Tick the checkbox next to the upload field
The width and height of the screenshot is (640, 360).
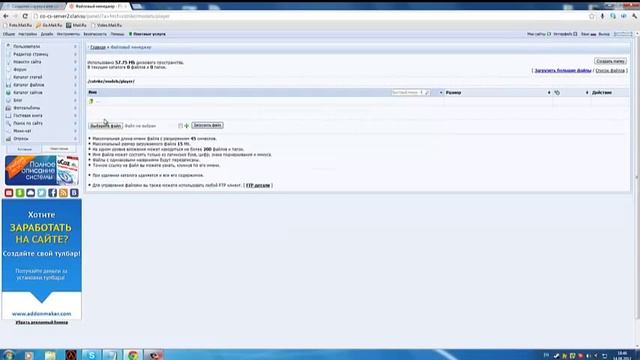[x=180, y=126]
